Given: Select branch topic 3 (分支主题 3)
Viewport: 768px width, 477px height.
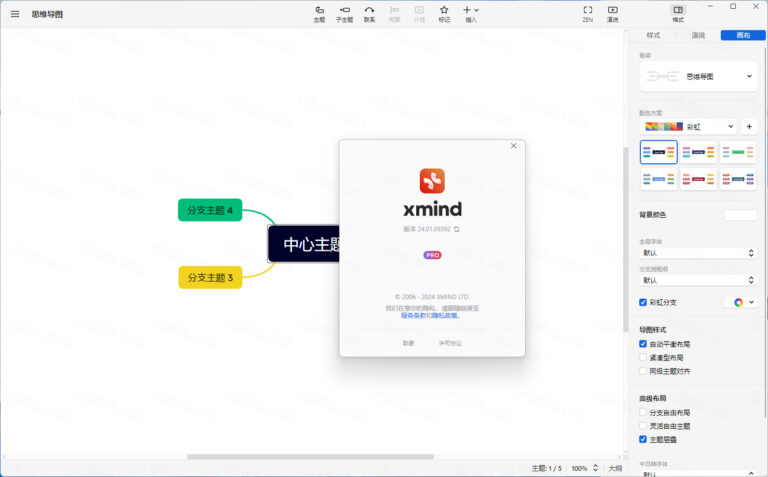Looking at the screenshot, I should point(210,278).
